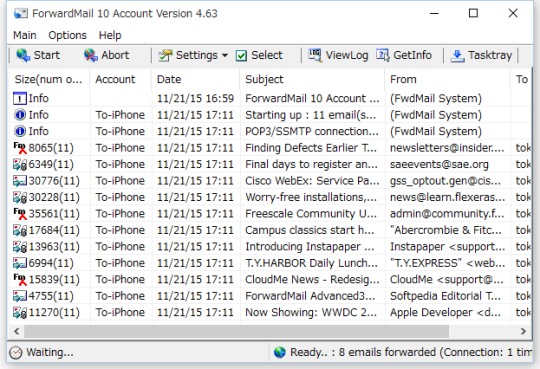Click the Start button label

(x=46, y=55)
